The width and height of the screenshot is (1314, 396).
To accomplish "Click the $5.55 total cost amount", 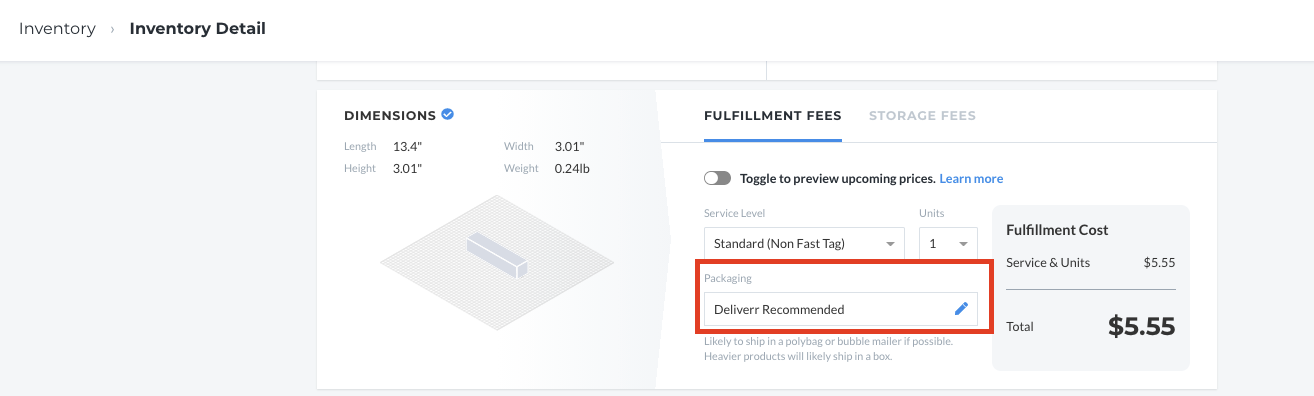I will pos(1141,326).
